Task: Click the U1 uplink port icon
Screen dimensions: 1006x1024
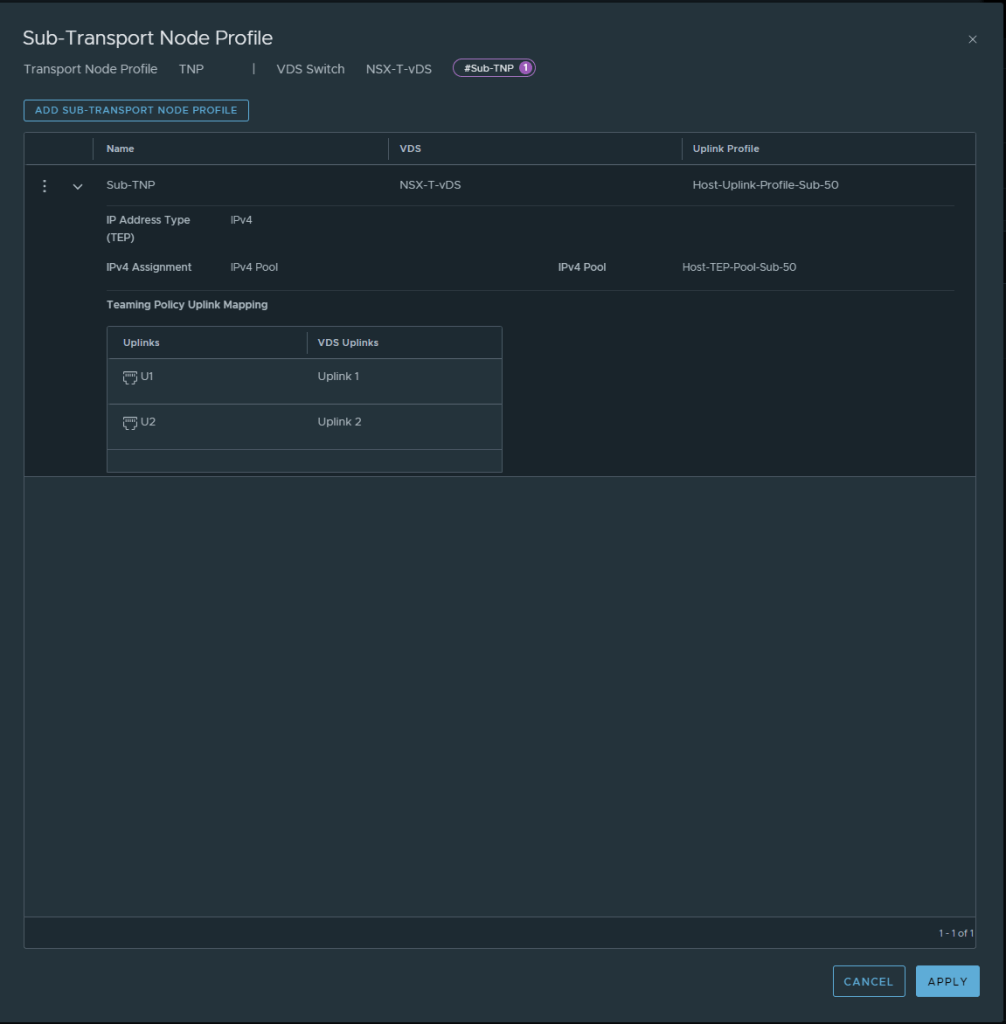Action: click(129, 377)
